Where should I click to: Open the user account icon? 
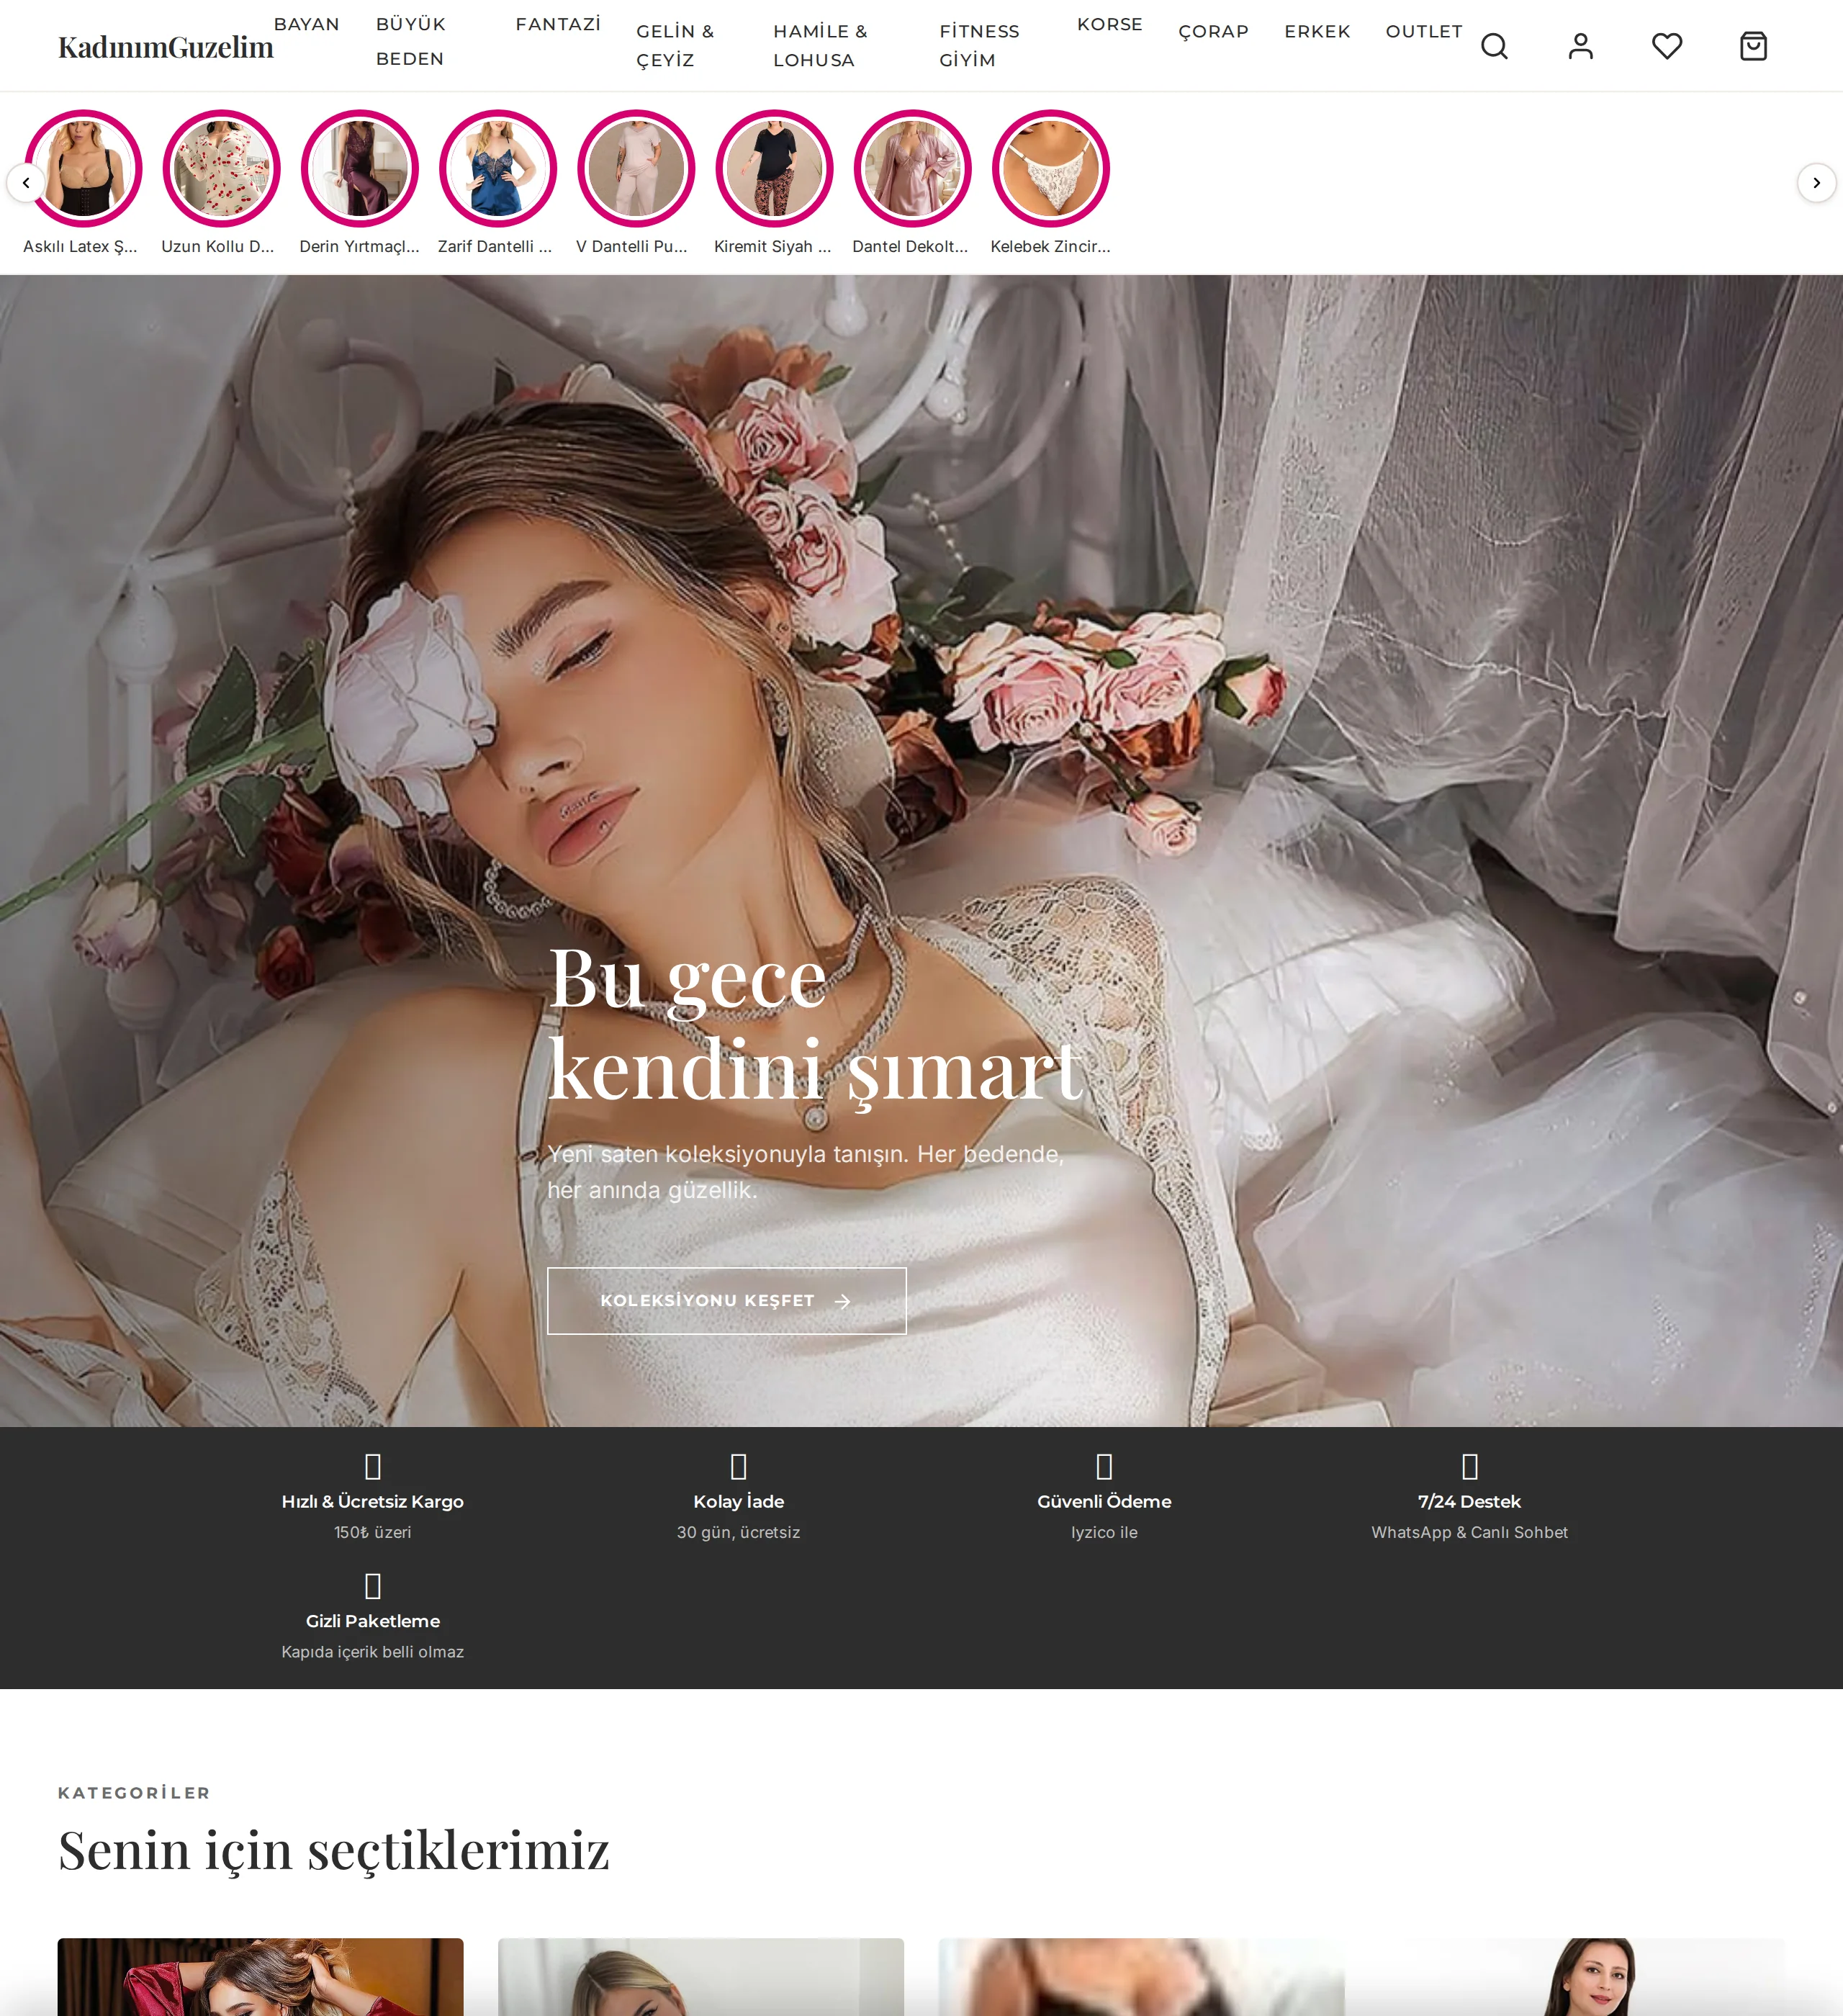[1580, 46]
